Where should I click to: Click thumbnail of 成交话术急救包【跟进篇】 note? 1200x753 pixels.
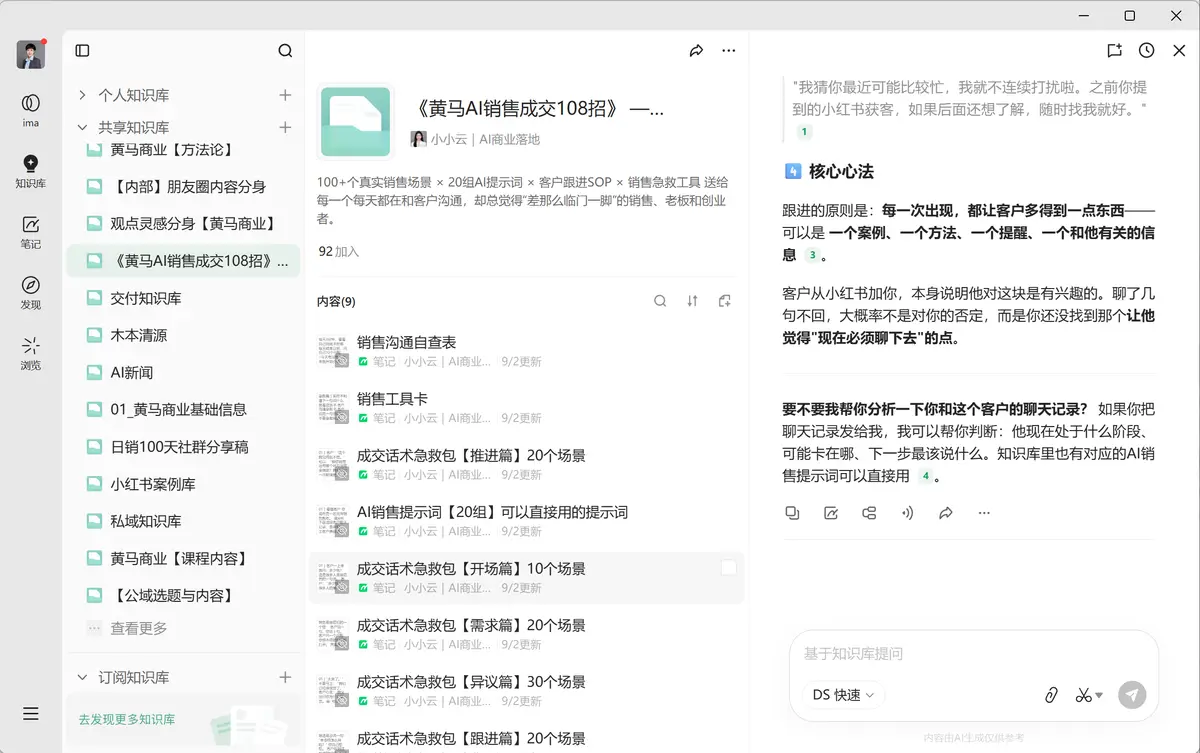333,742
